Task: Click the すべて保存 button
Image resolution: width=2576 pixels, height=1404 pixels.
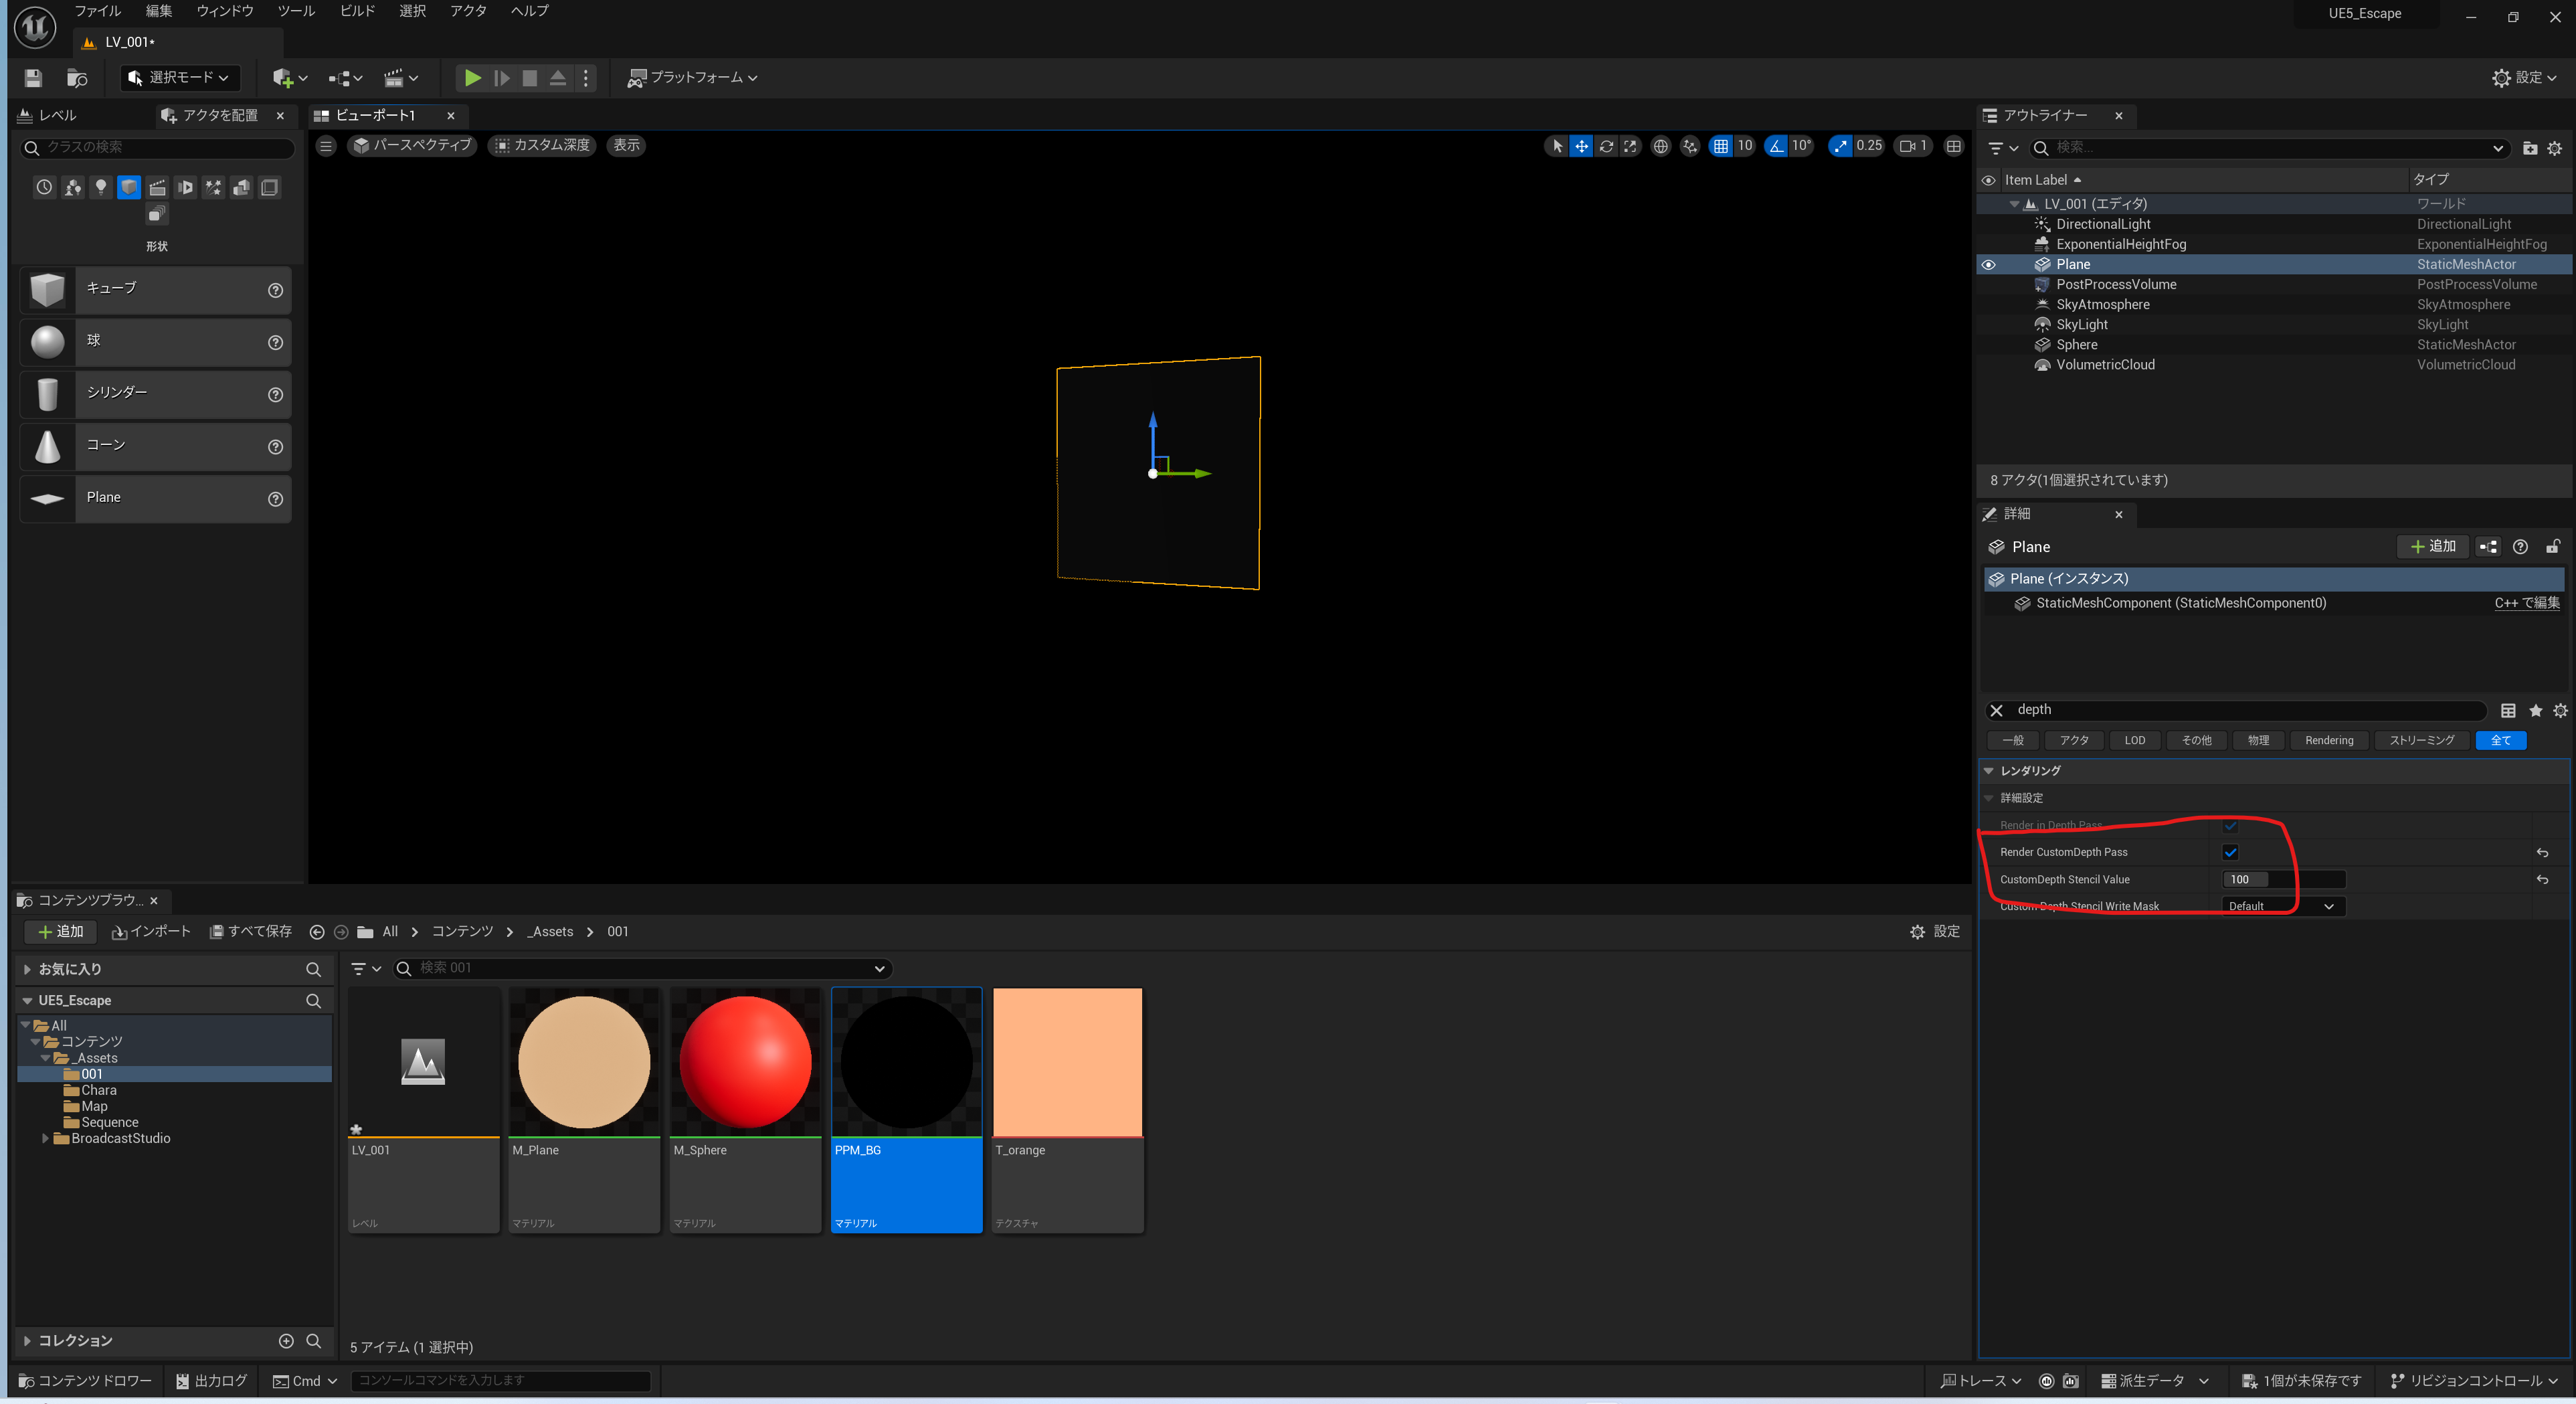Action: (250, 931)
